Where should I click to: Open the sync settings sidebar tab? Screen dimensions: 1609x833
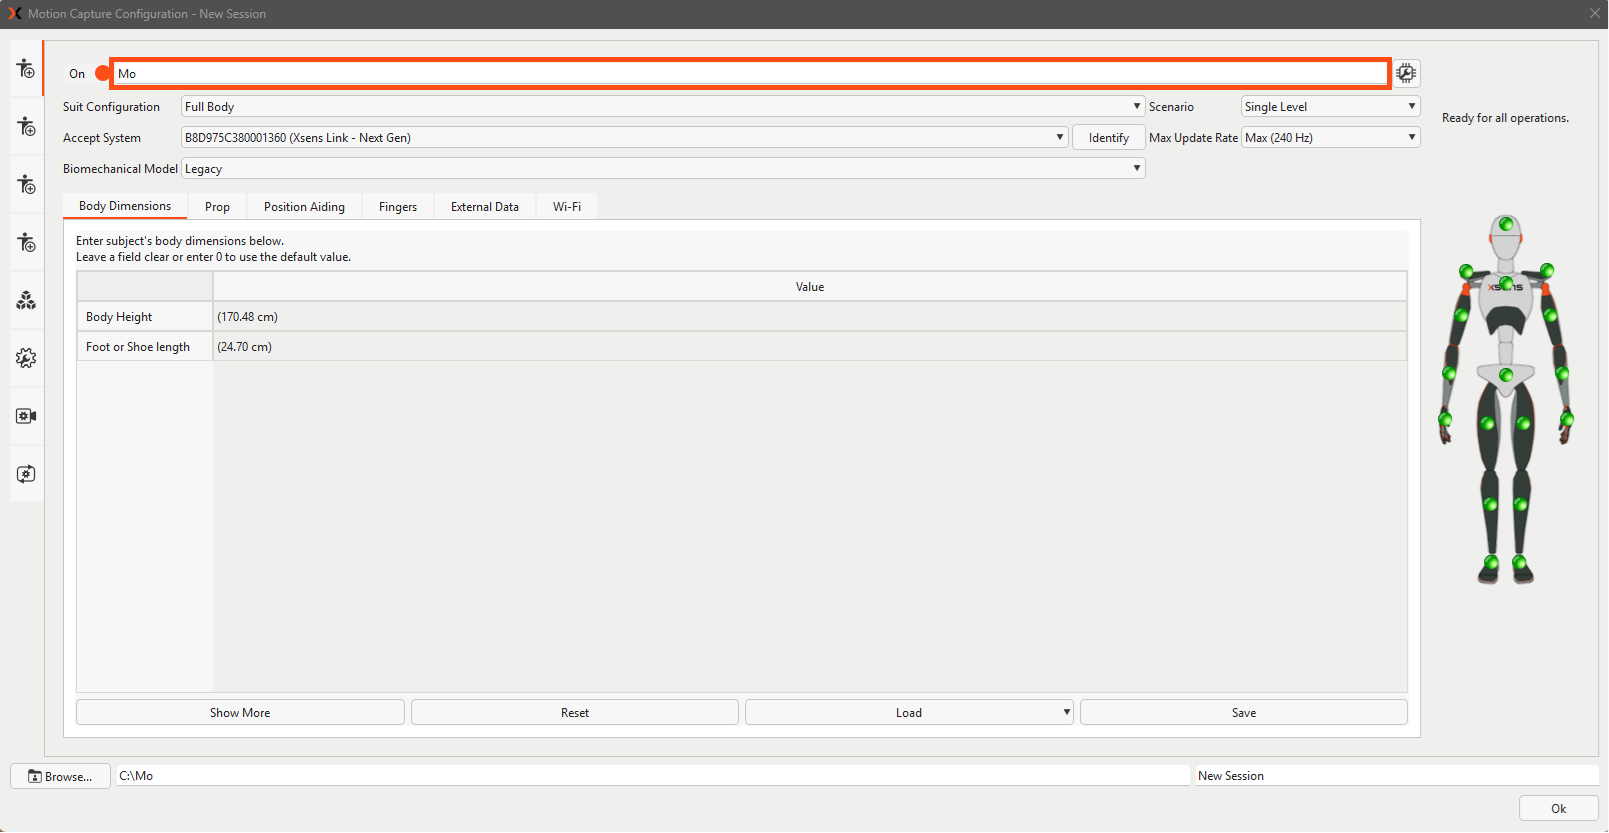[26, 474]
